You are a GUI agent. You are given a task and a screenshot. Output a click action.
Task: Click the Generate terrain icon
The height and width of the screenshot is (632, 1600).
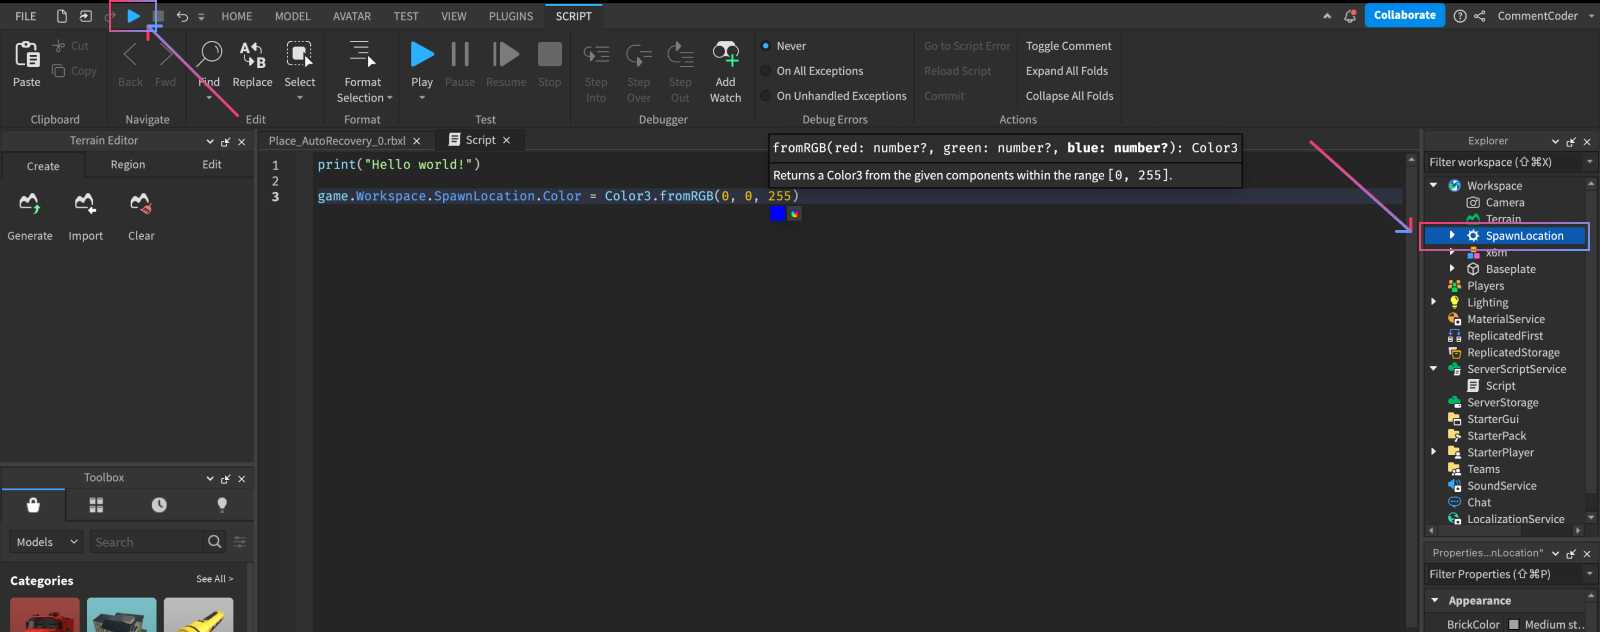[x=30, y=204]
